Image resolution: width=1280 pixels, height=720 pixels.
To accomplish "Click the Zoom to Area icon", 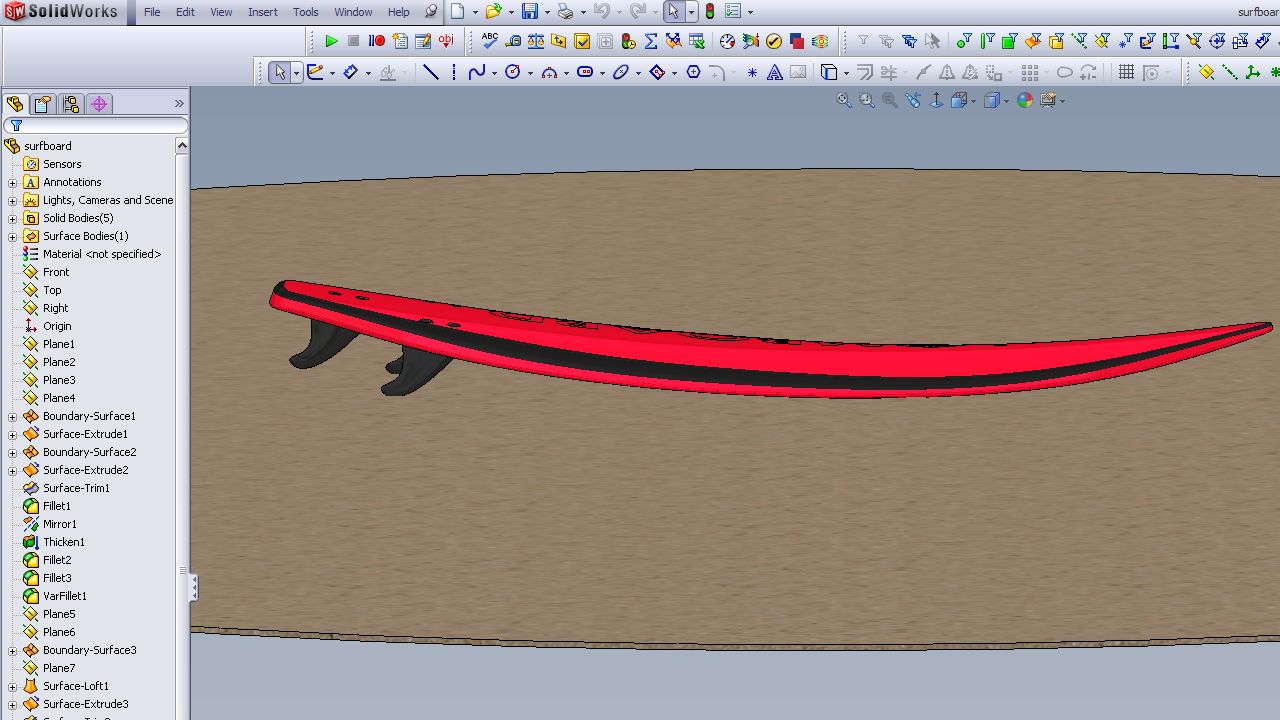I will pos(867,100).
